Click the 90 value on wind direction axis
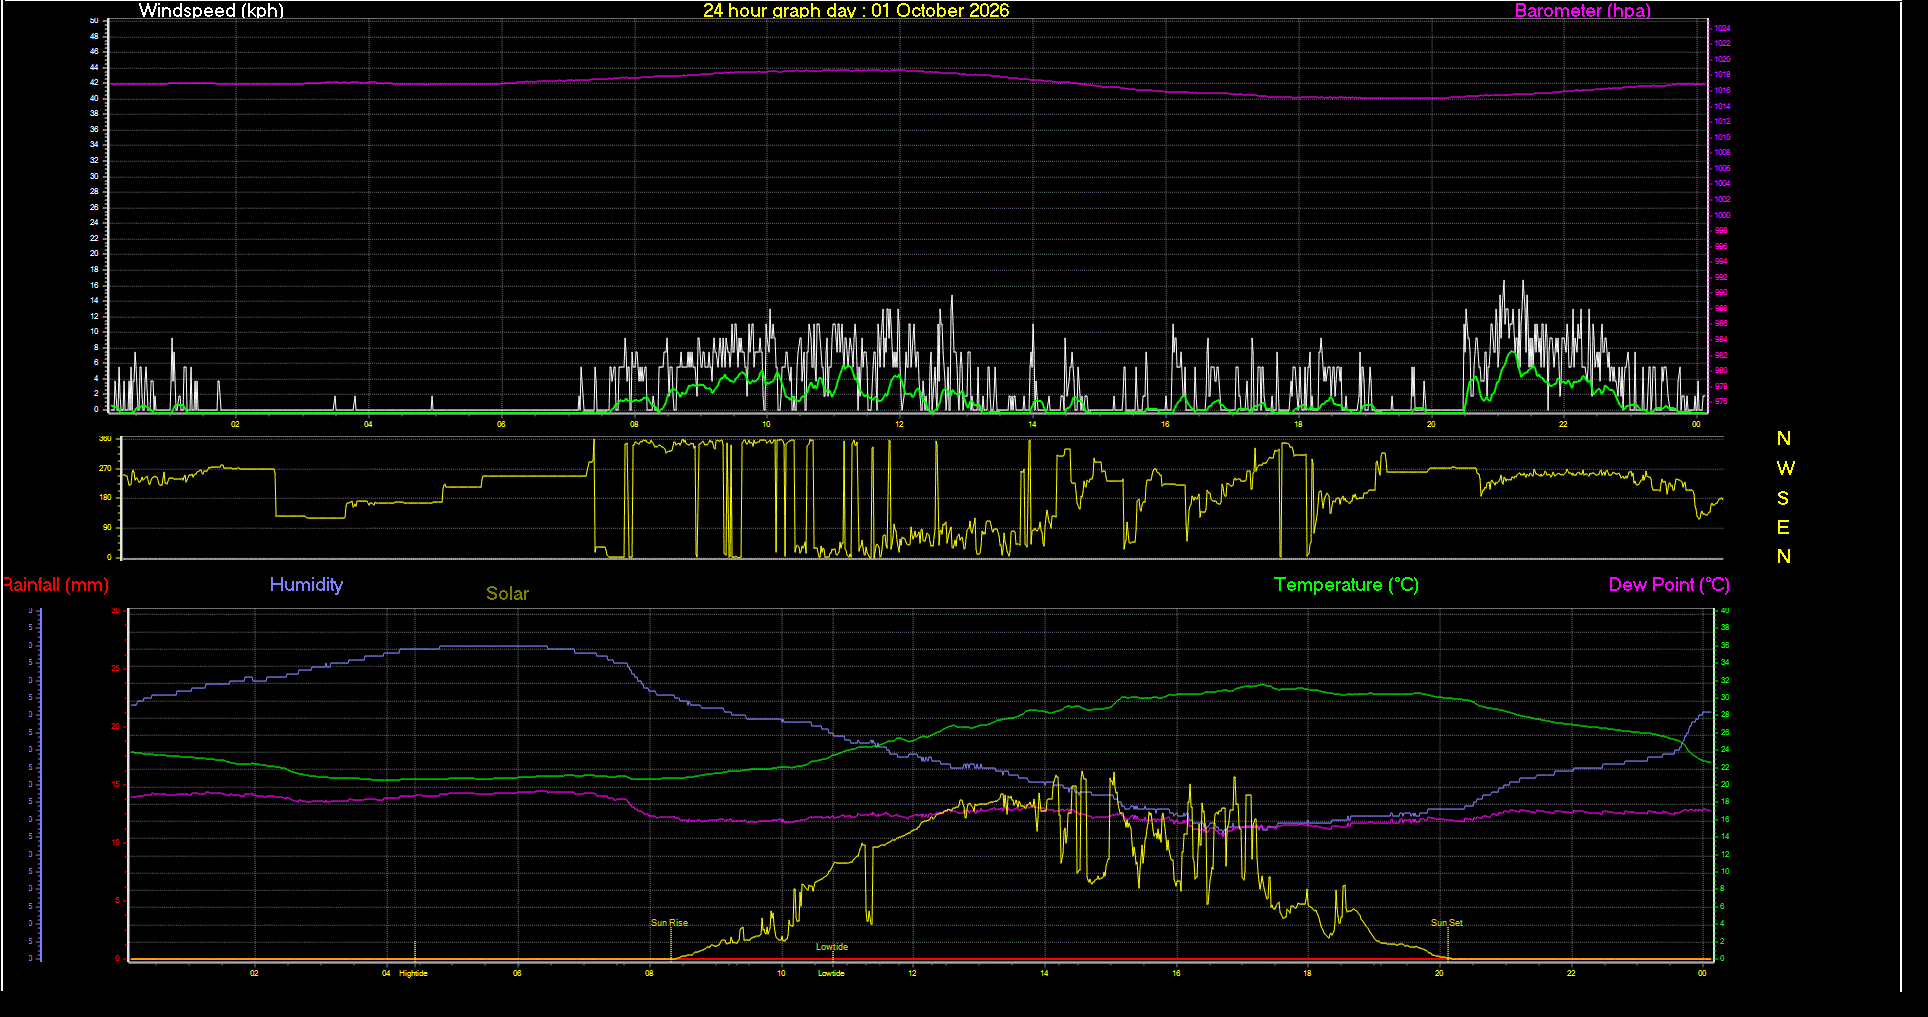 coord(107,527)
